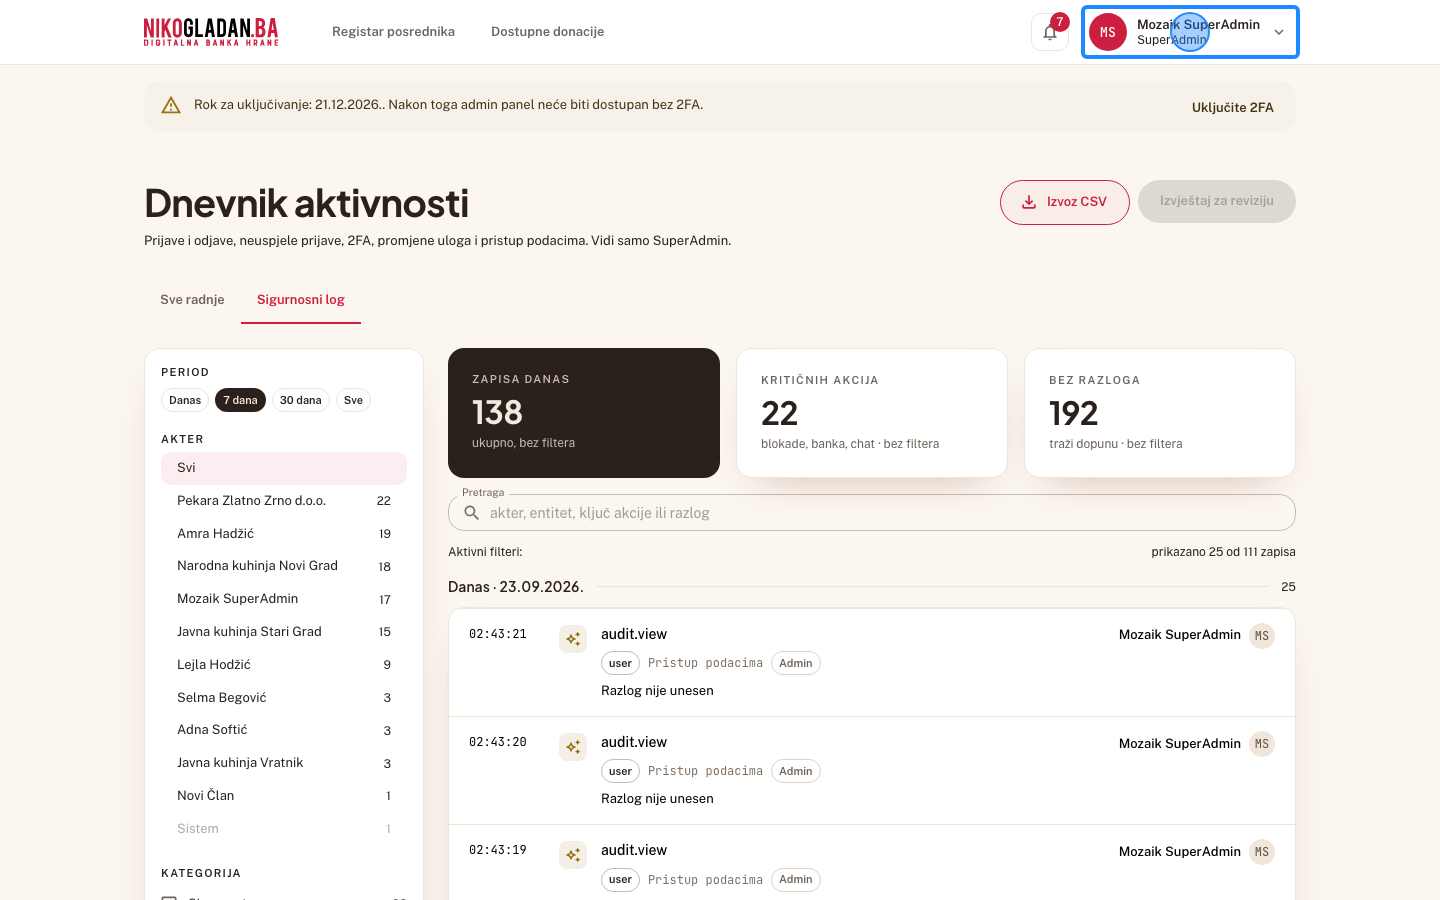Click the Kritičnih akcija 22 card

click(x=872, y=413)
